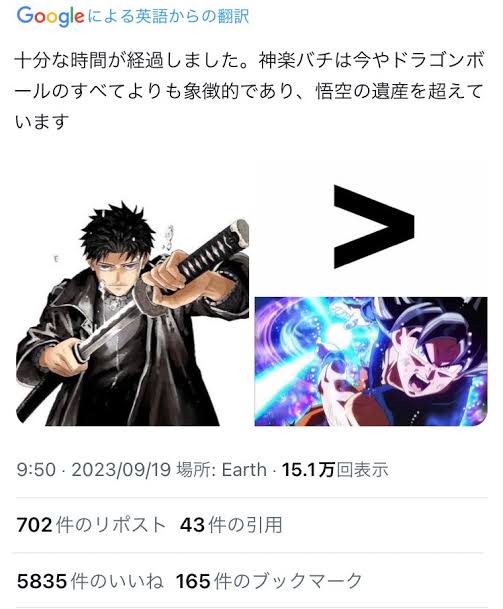This screenshot has width=503, height=609.
Task: Open the swordsman manga image
Action: tap(132, 313)
